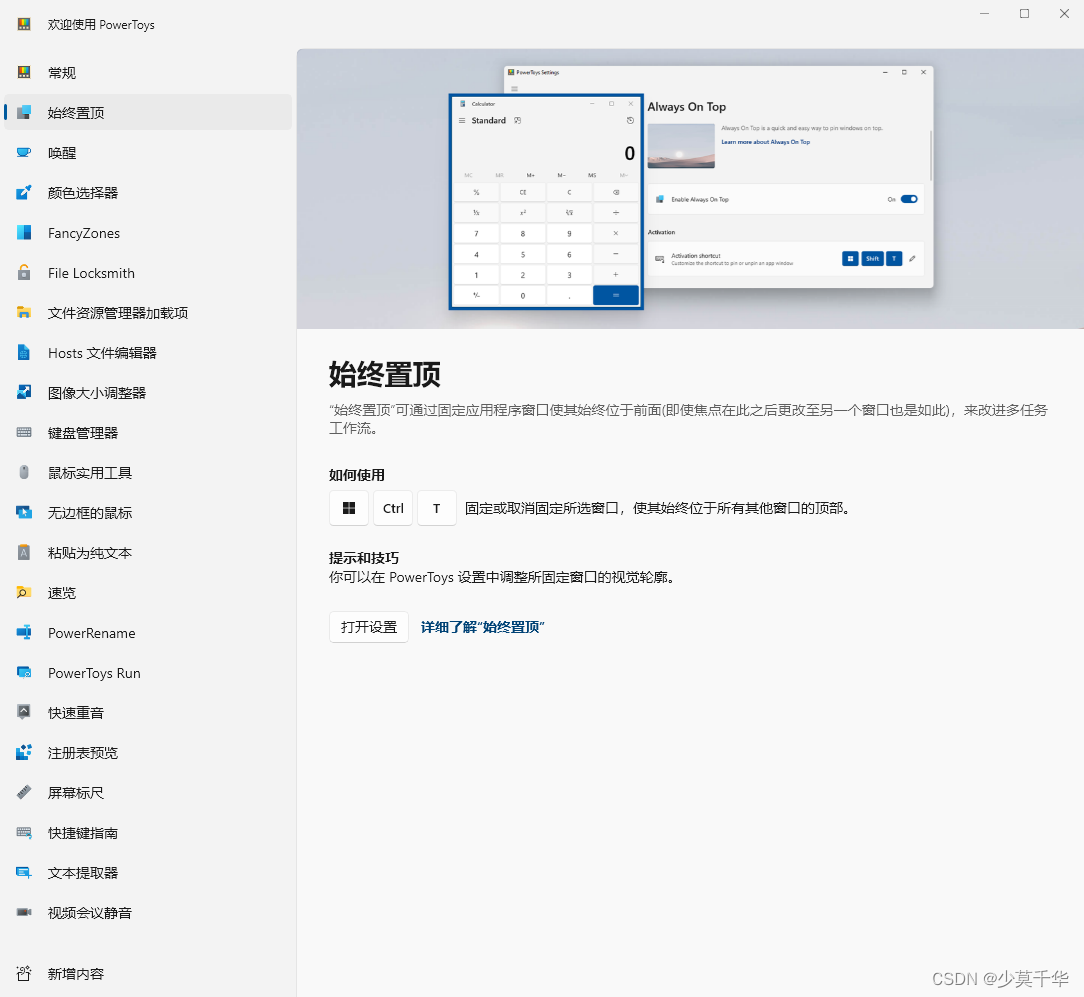Select the 快速重音 sidebar label
This screenshot has width=1084, height=997.
(76, 713)
